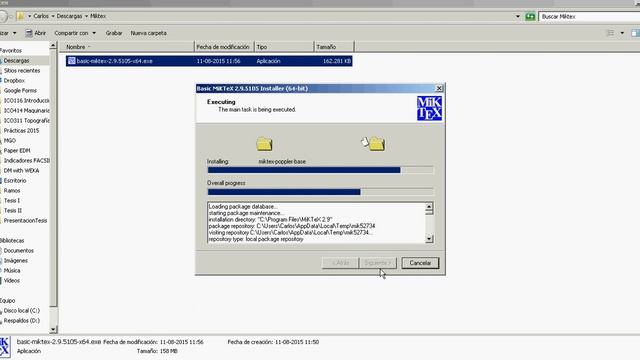Close the MiKTeX installer dialog
This screenshot has height=360, width=640.
coord(439,88)
